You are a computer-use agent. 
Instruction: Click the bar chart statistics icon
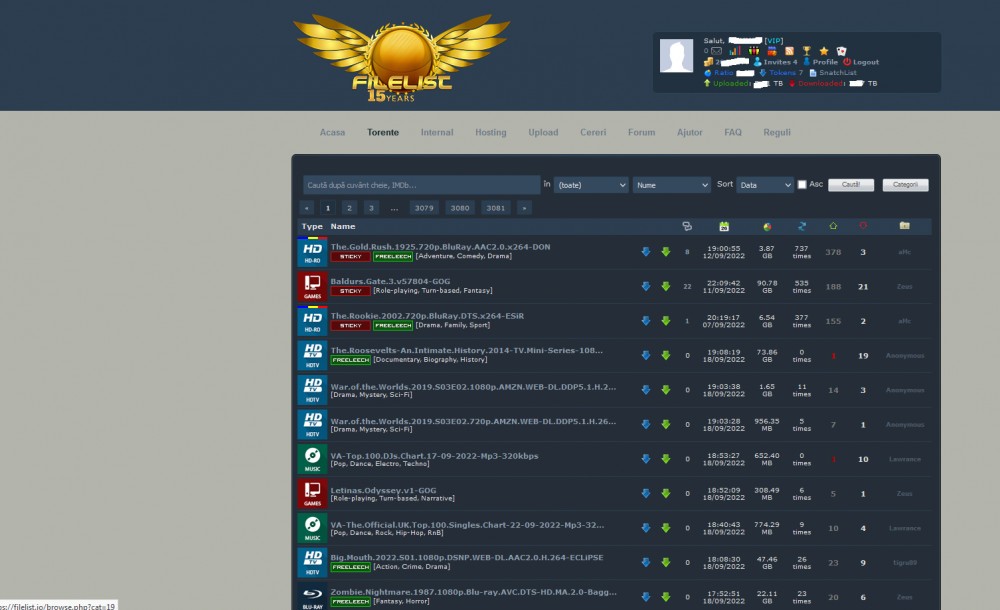click(735, 51)
